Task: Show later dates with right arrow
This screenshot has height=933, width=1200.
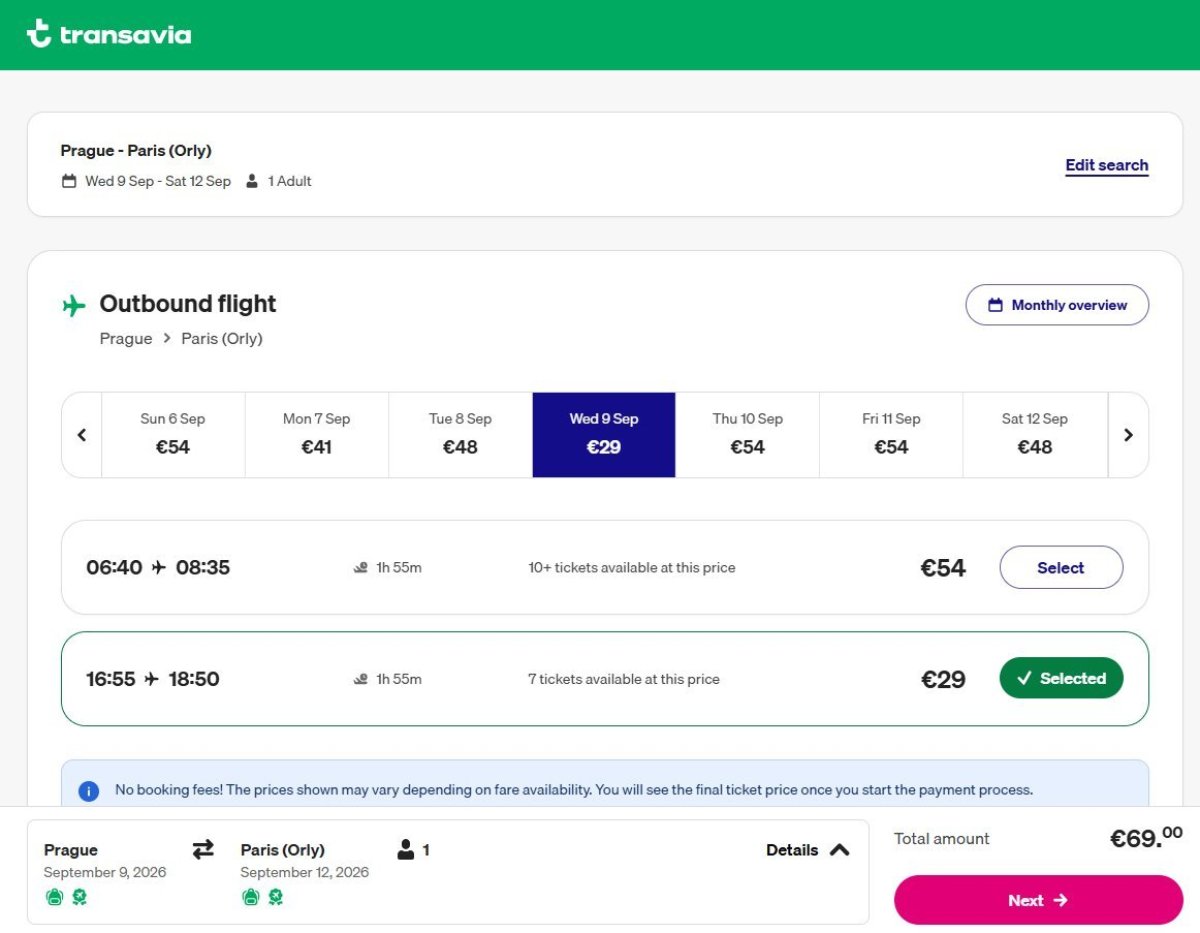Action: click(x=1128, y=435)
